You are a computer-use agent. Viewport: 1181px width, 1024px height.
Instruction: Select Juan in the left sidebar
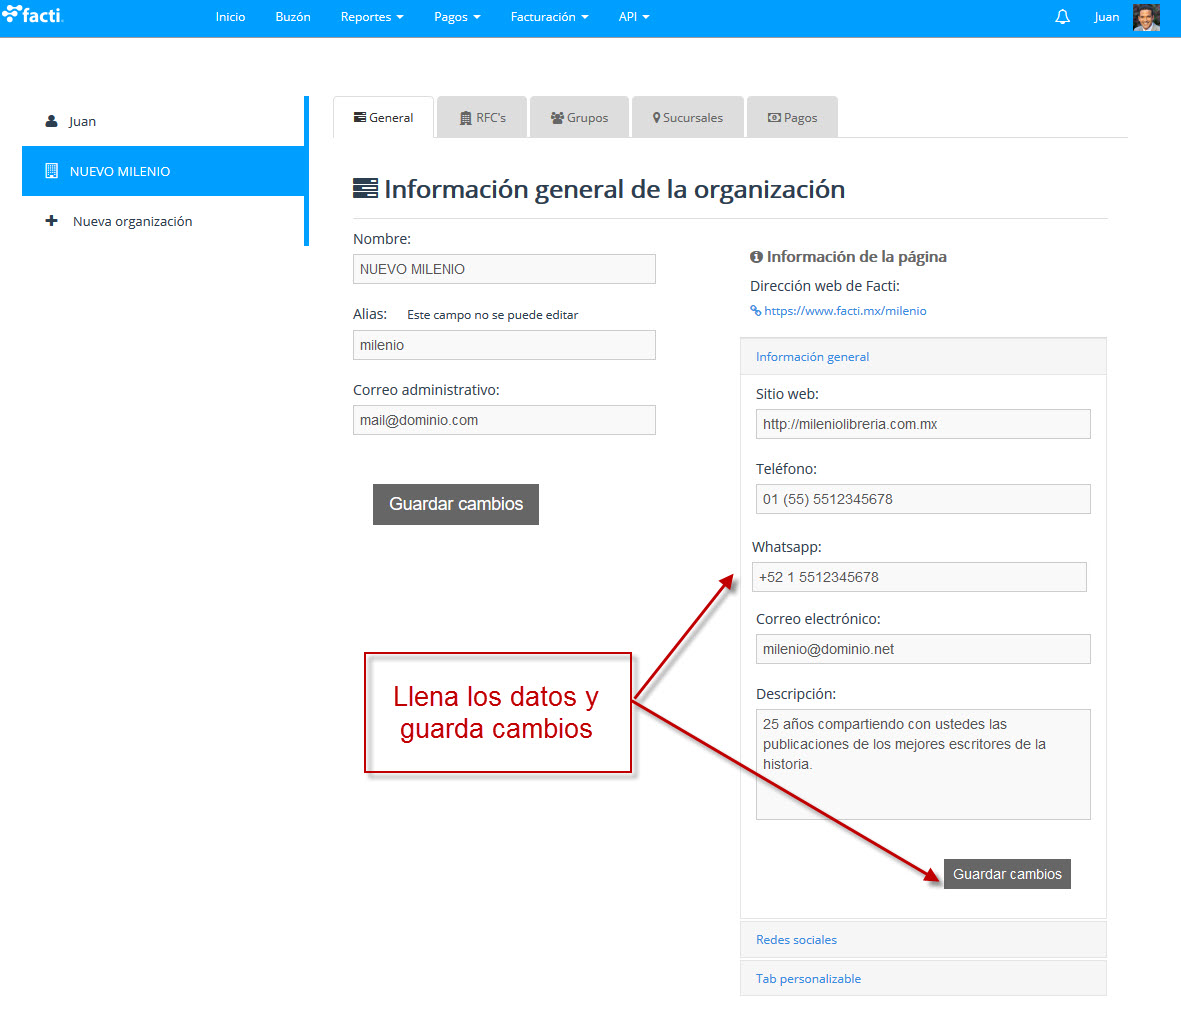coord(163,121)
